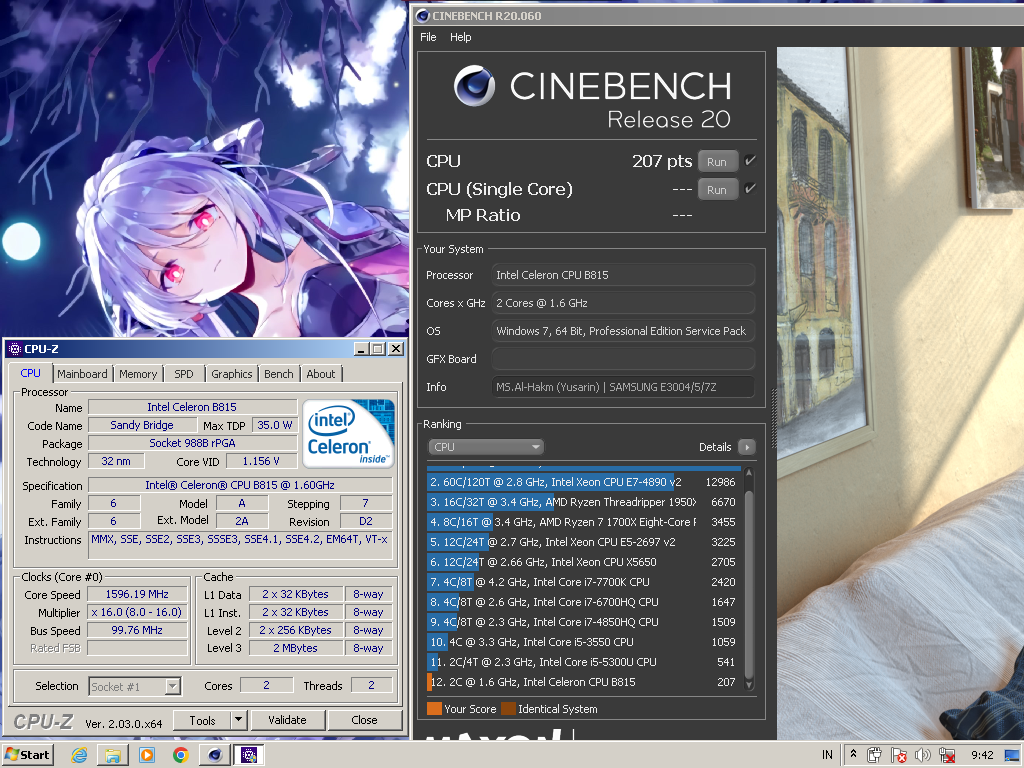Switch to Memory tab in CPU-Z
This screenshot has height=768, width=1024.
click(x=138, y=374)
